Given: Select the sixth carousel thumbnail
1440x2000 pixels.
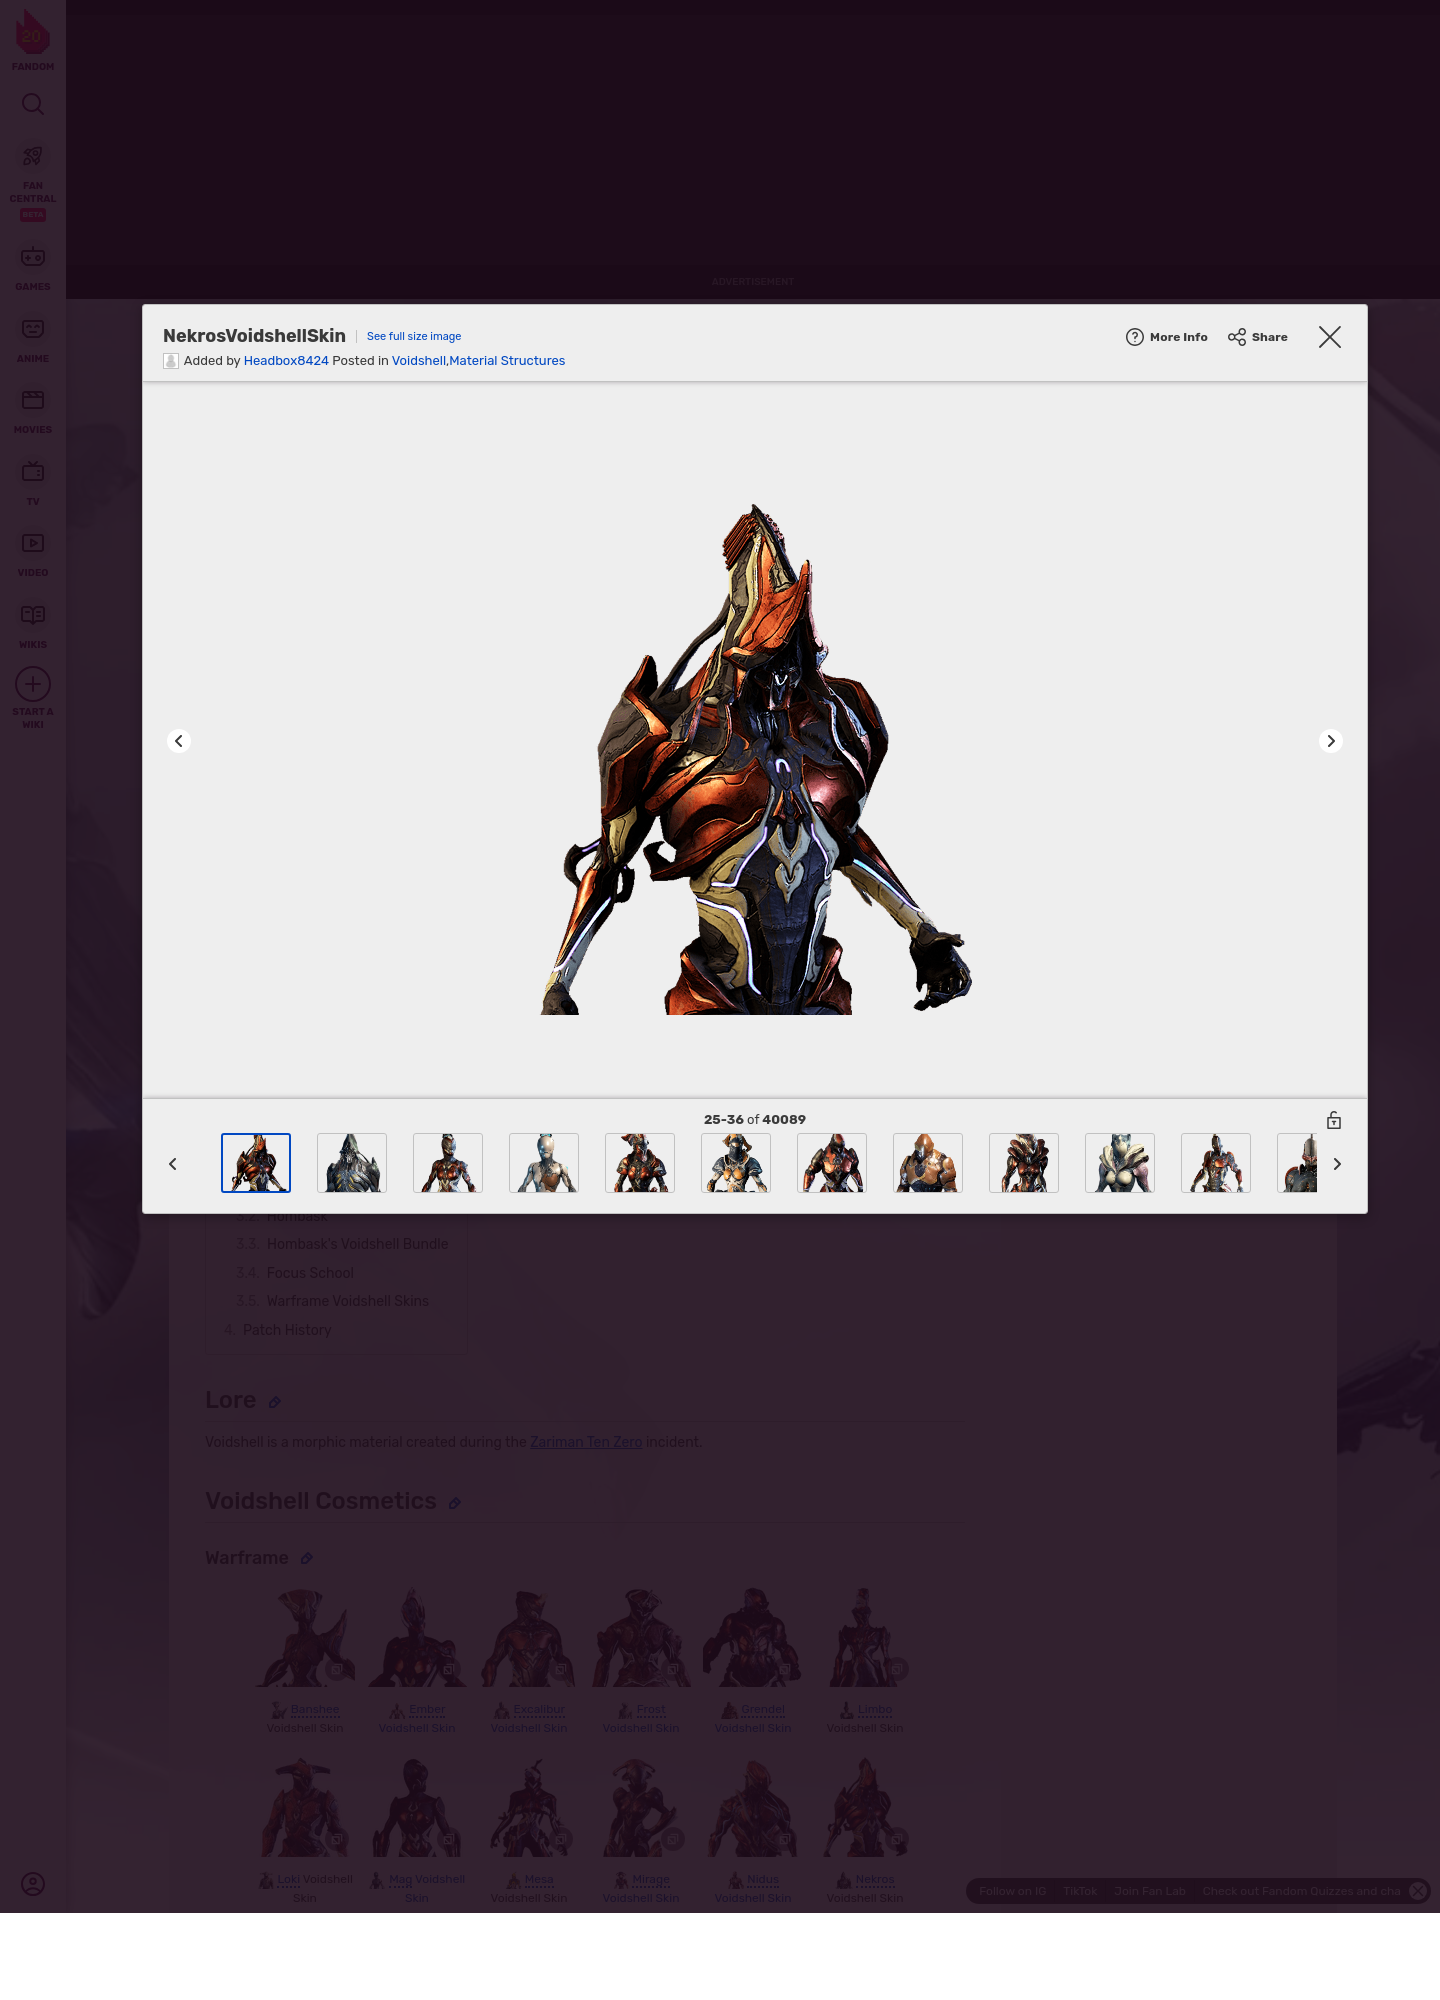Looking at the screenshot, I should (736, 1163).
